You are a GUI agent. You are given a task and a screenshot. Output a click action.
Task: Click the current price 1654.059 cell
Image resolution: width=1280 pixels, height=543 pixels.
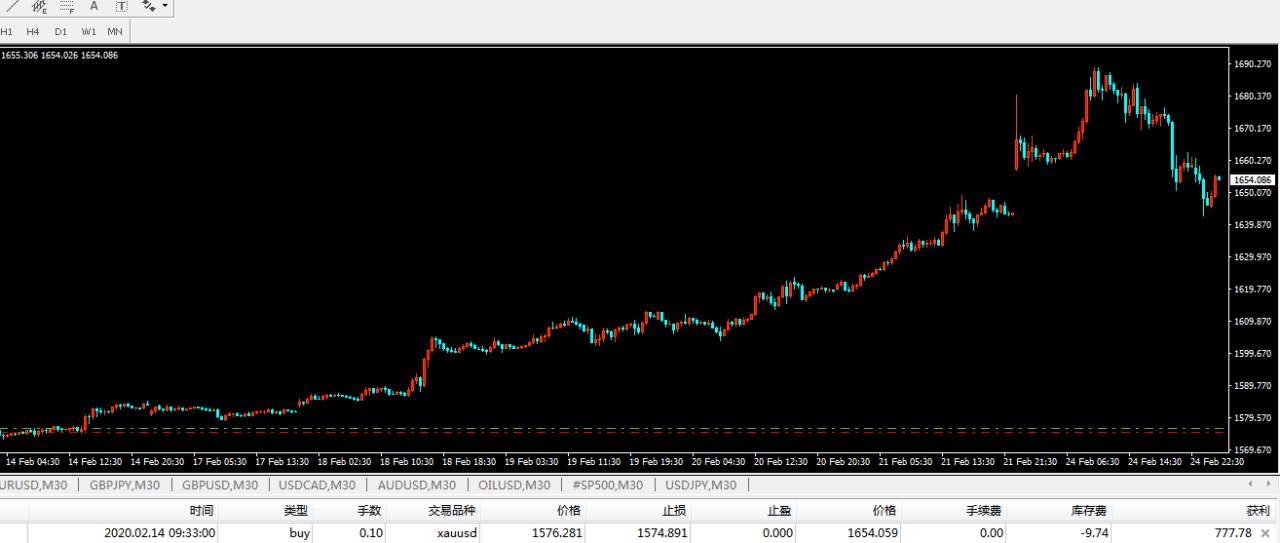pos(872,533)
